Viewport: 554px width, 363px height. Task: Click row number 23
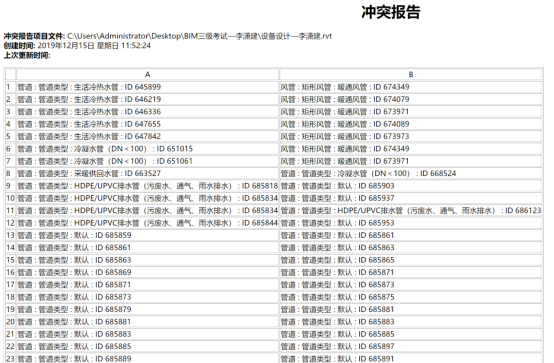(10, 358)
